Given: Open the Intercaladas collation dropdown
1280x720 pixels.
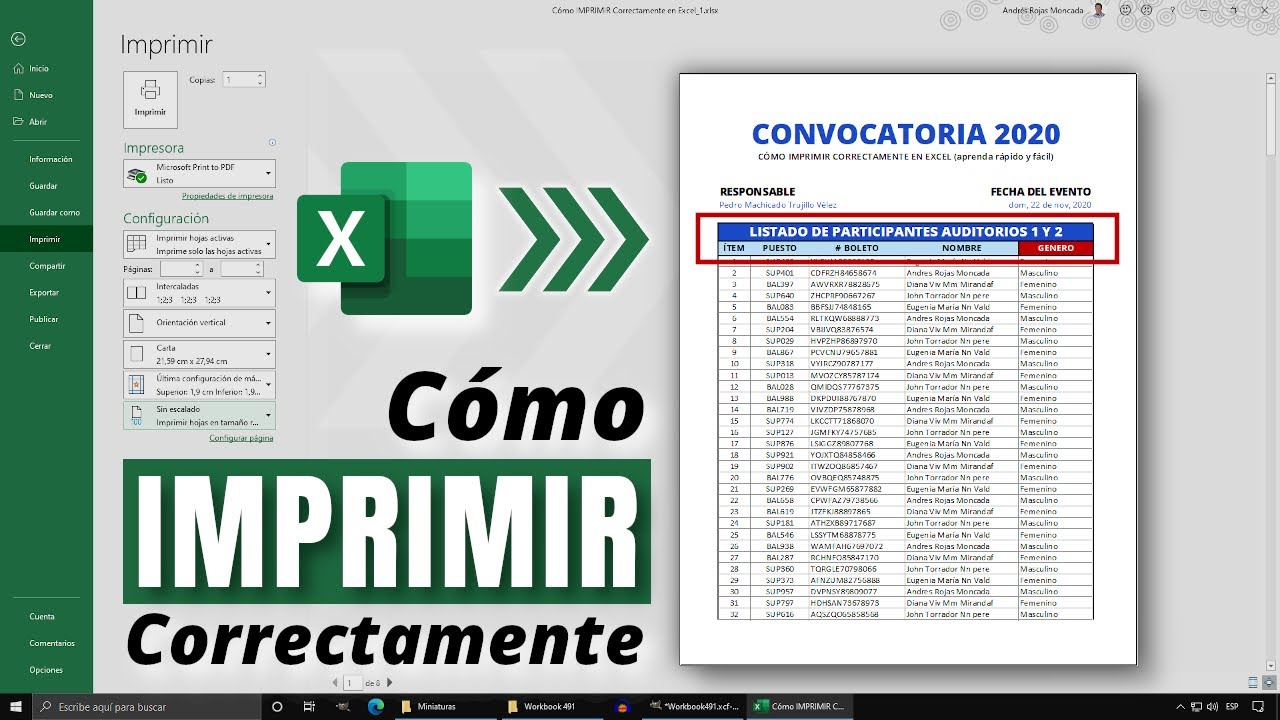Looking at the screenshot, I should pyautogui.click(x=199, y=292).
